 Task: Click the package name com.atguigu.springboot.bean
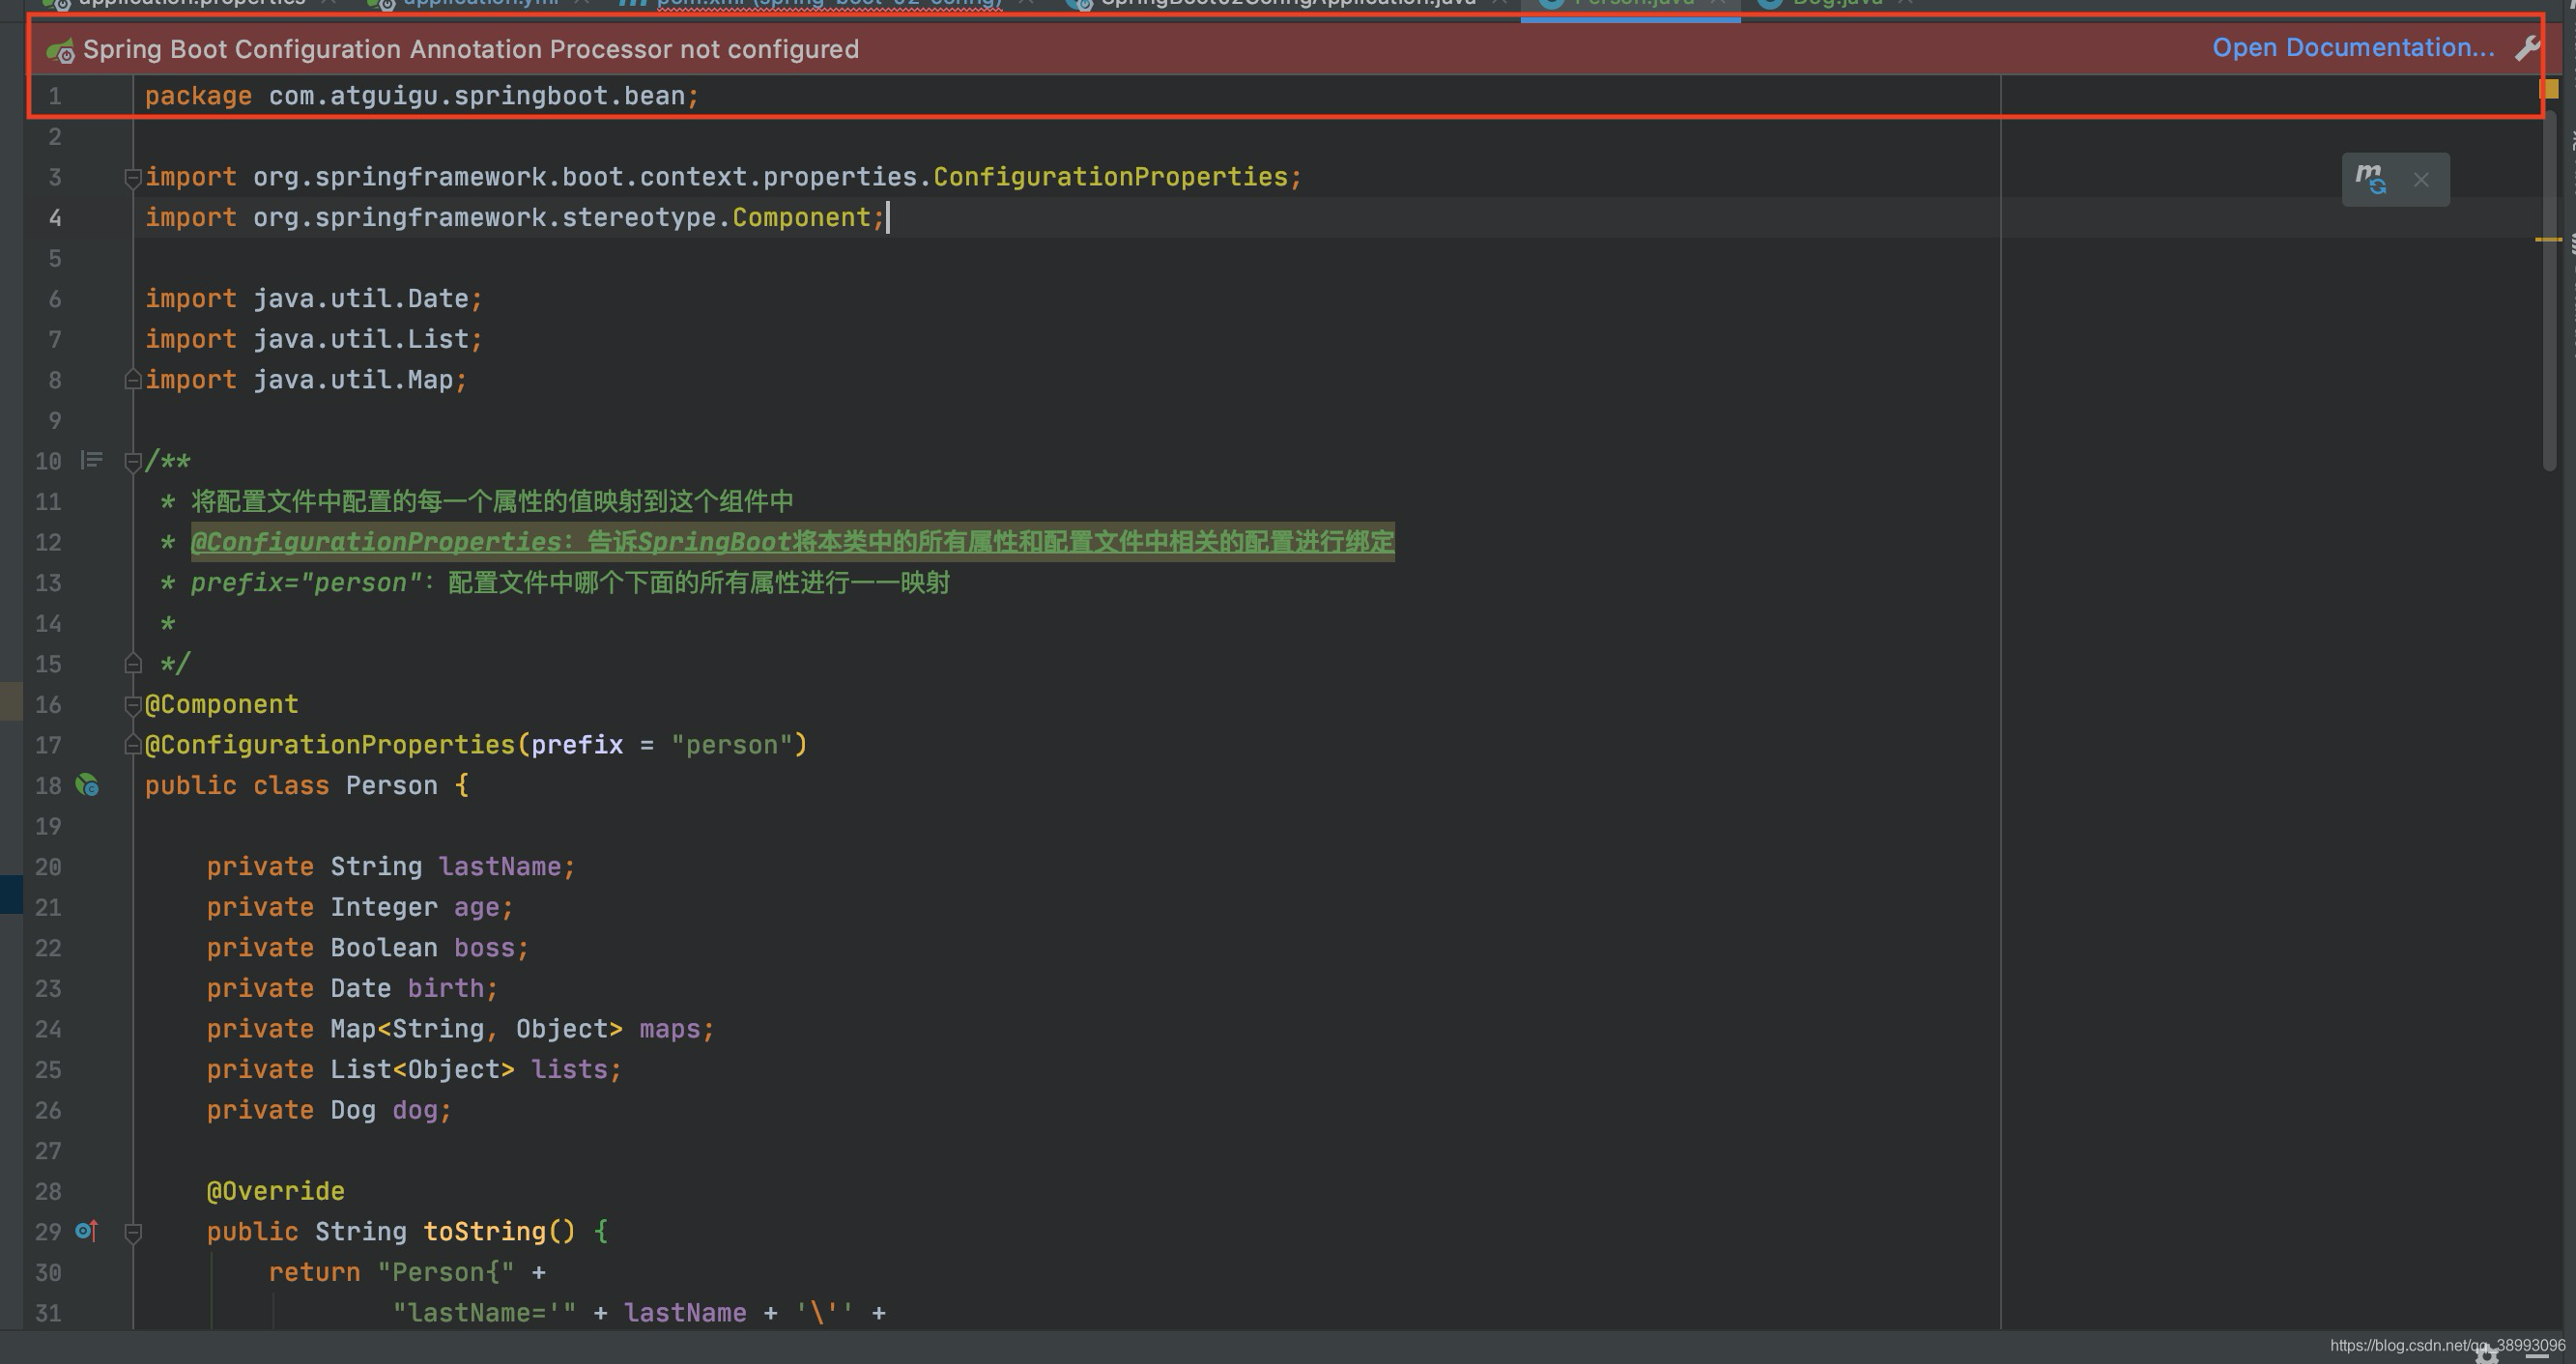(x=477, y=96)
